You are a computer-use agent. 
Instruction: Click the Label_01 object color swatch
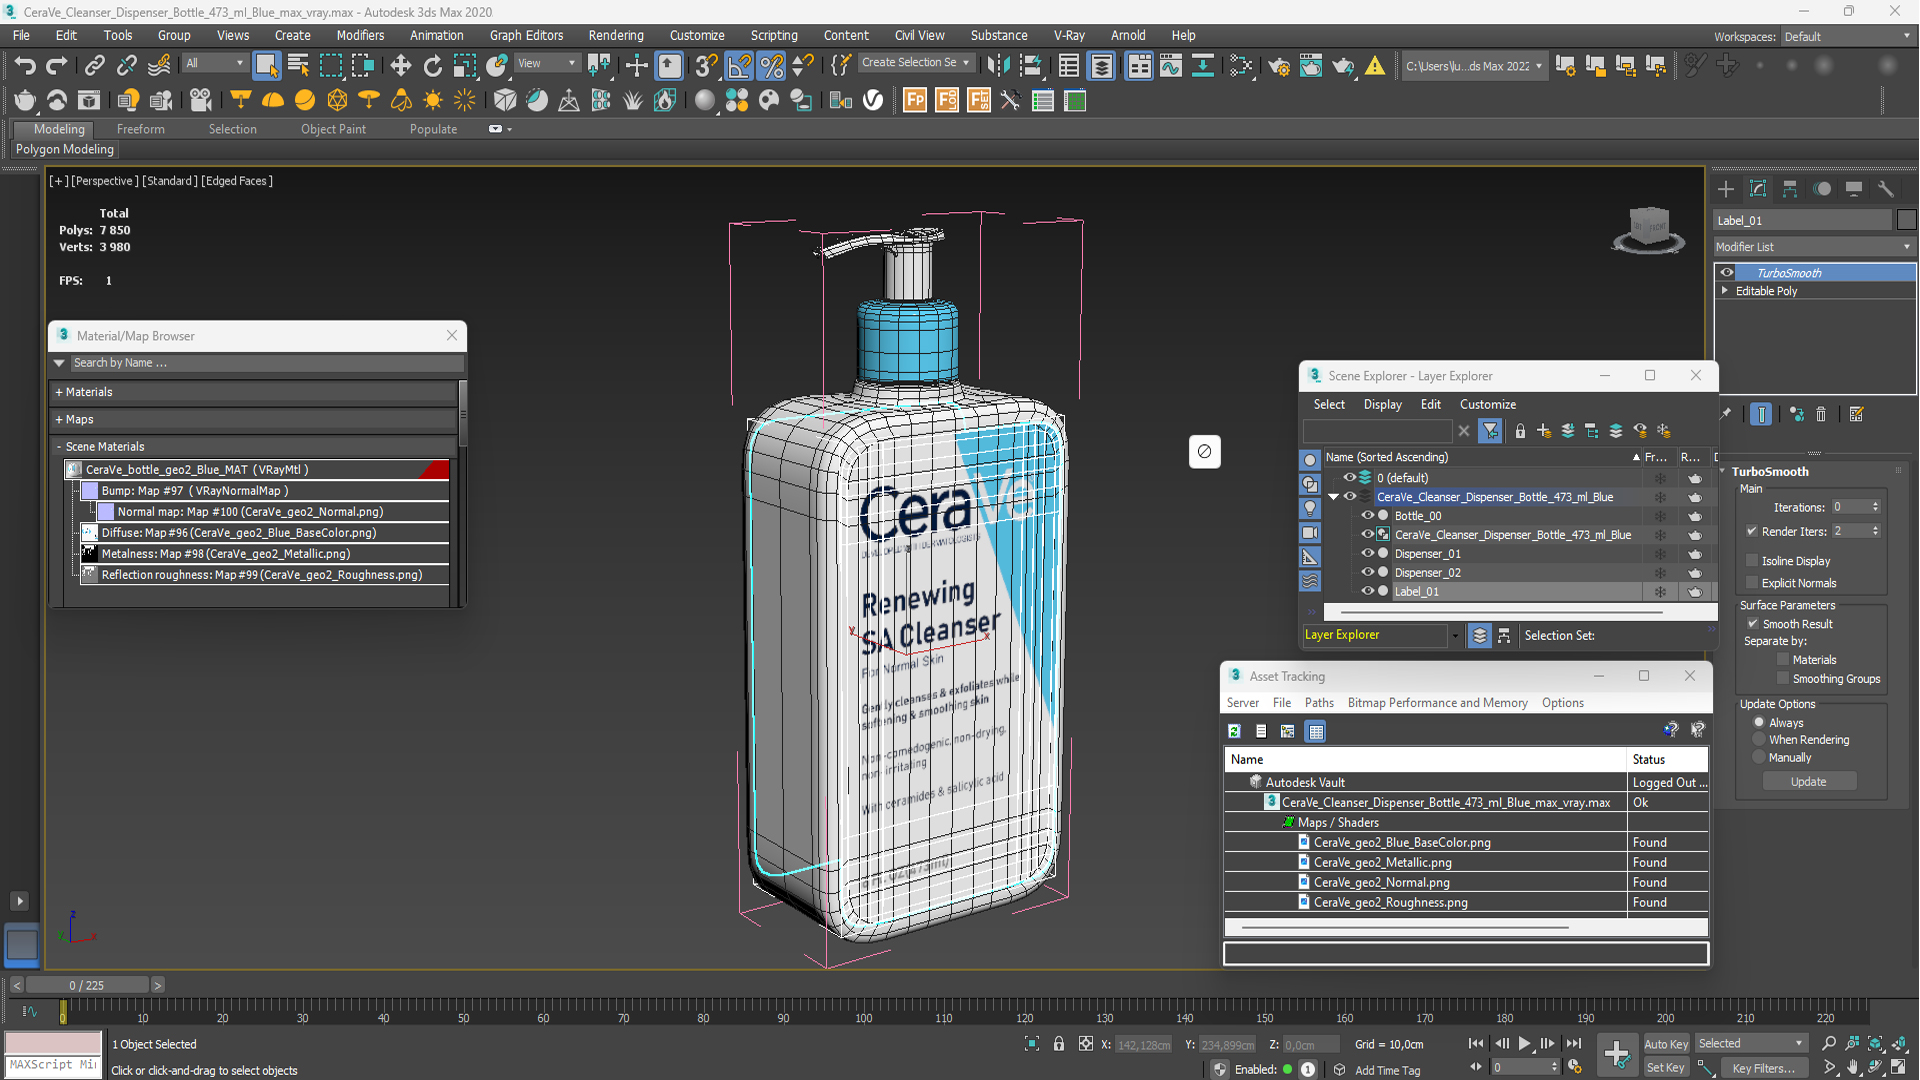coord(1906,220)
